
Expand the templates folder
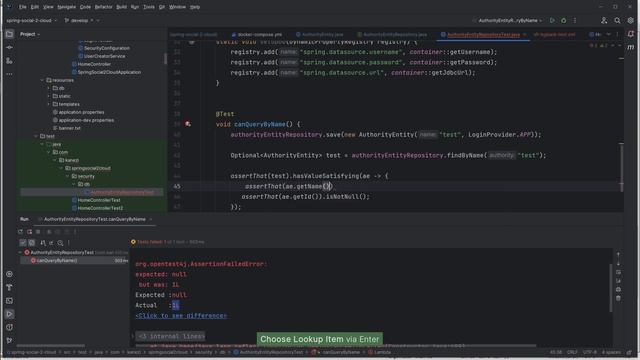pyautogui.click(x=49, y=104)
